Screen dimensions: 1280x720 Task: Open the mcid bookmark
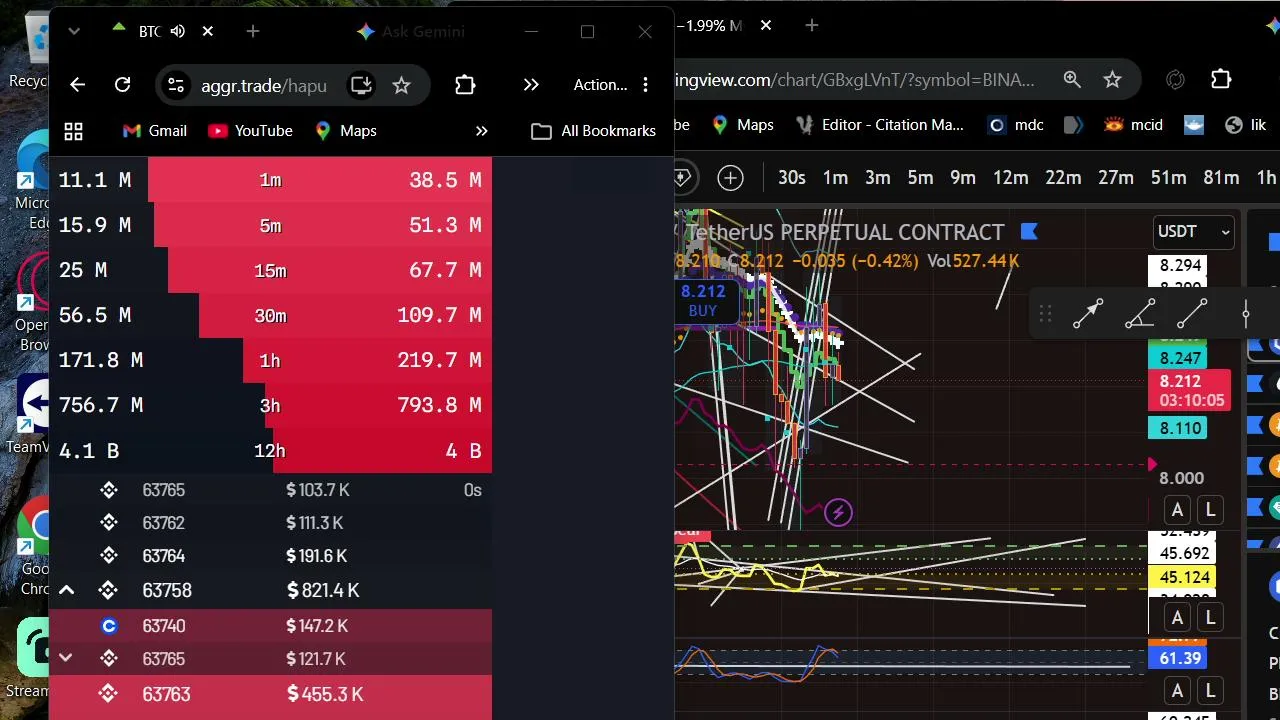(1133, 125)
